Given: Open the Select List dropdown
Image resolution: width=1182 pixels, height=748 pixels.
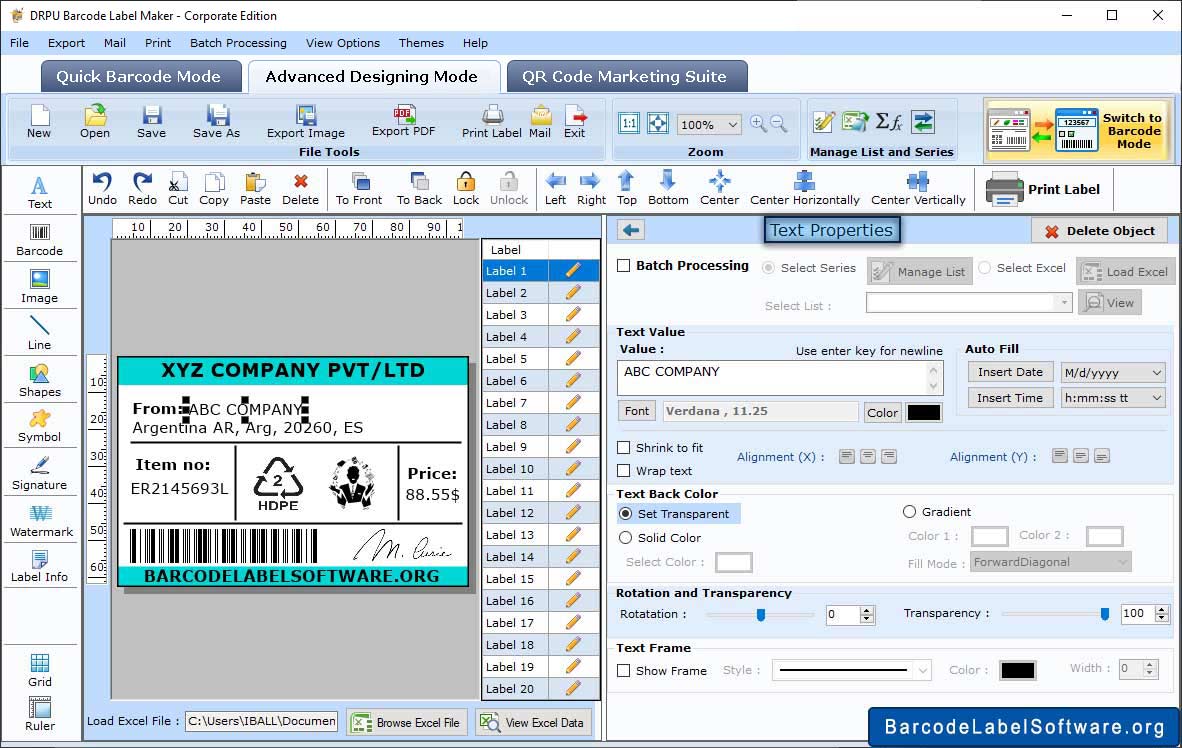Looking at the screenshot, I should (969, 303).
